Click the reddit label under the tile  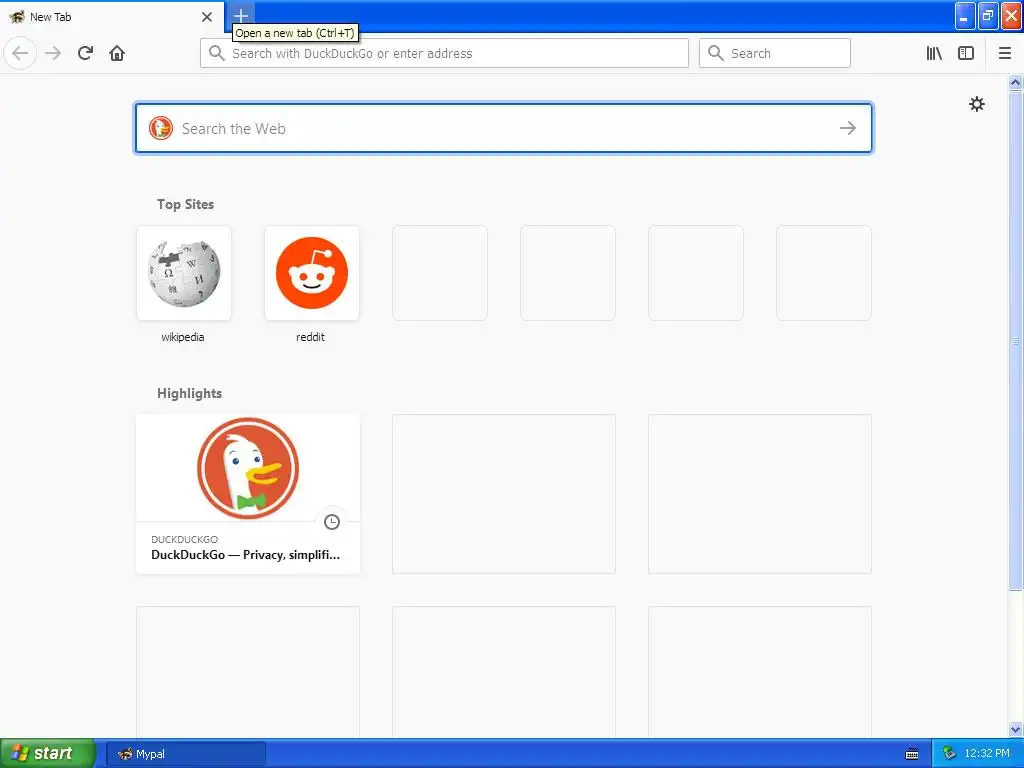pyautogui.click(x=310, y=337)
